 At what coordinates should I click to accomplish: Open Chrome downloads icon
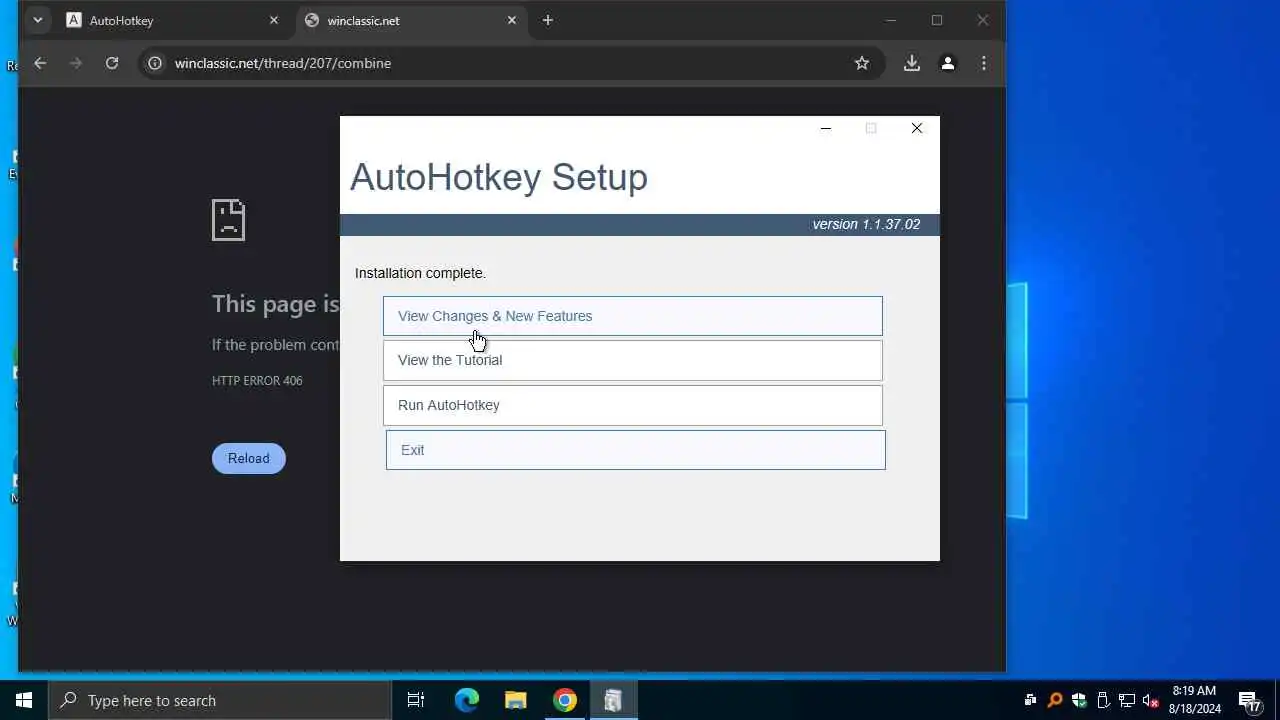(912, 63)
